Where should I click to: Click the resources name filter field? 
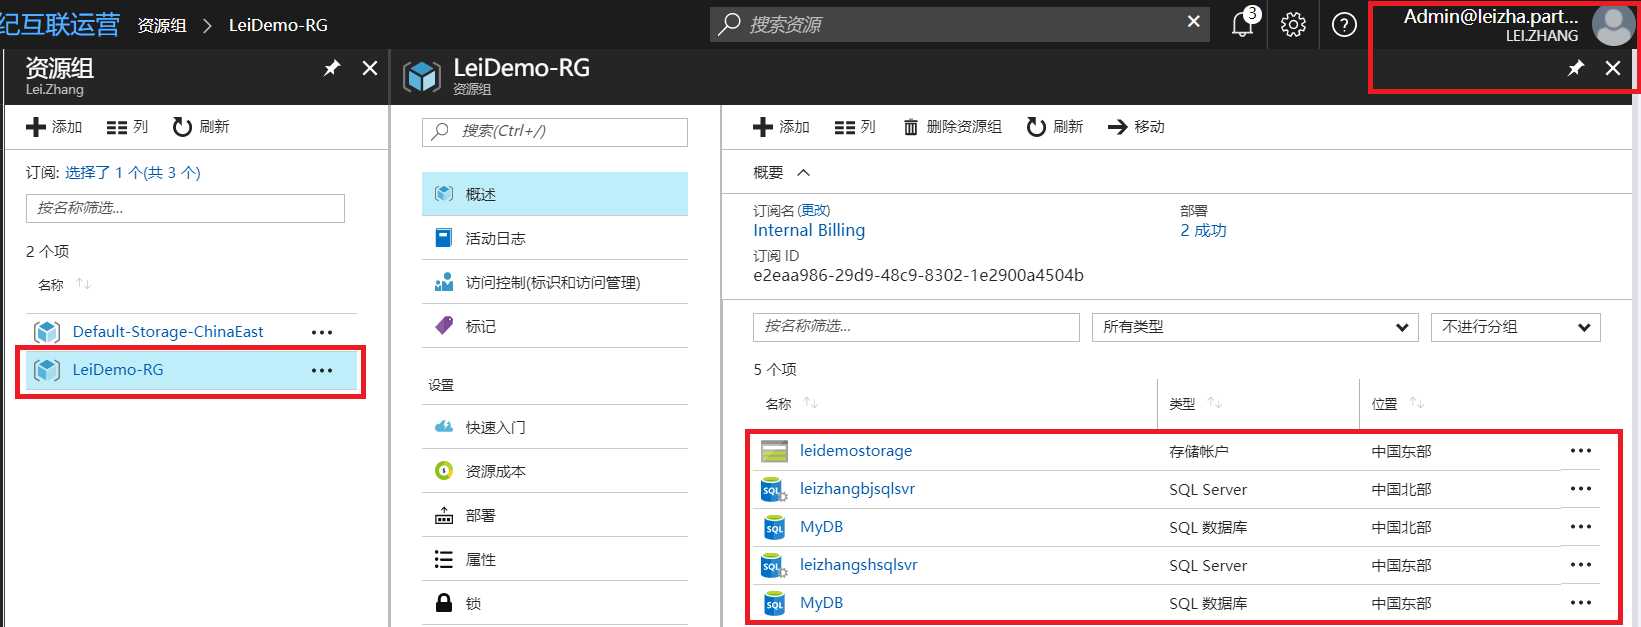click(916, 327)
